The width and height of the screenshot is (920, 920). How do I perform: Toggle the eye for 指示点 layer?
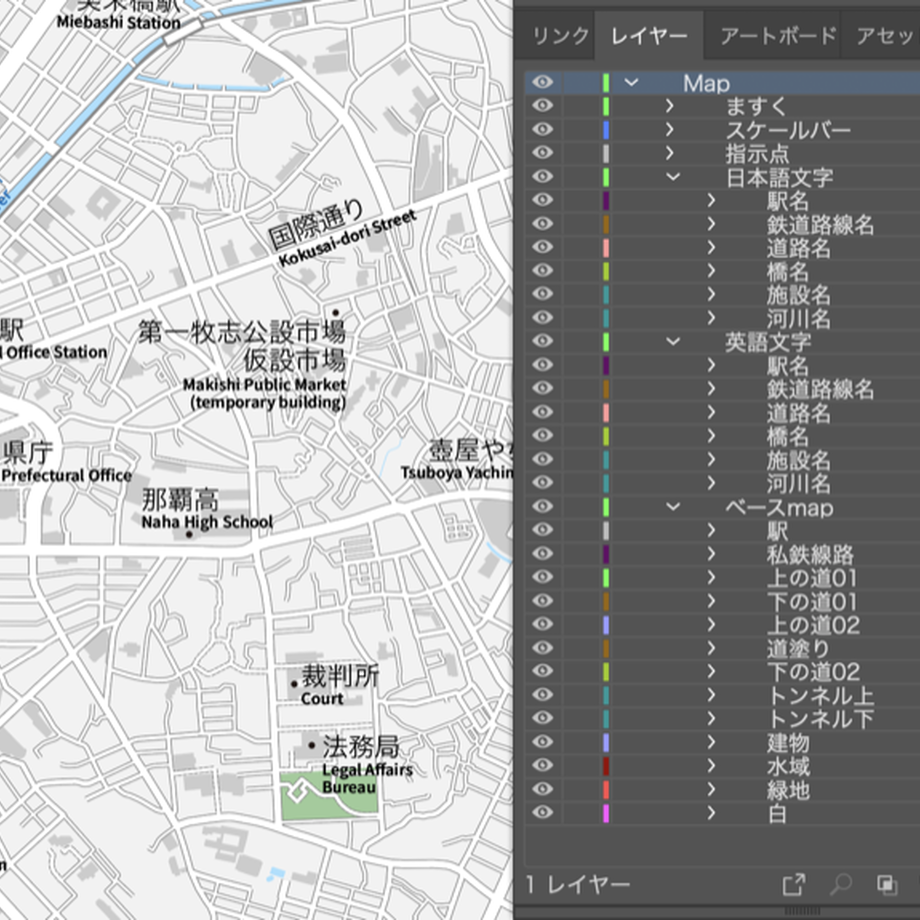click(543, 153)
